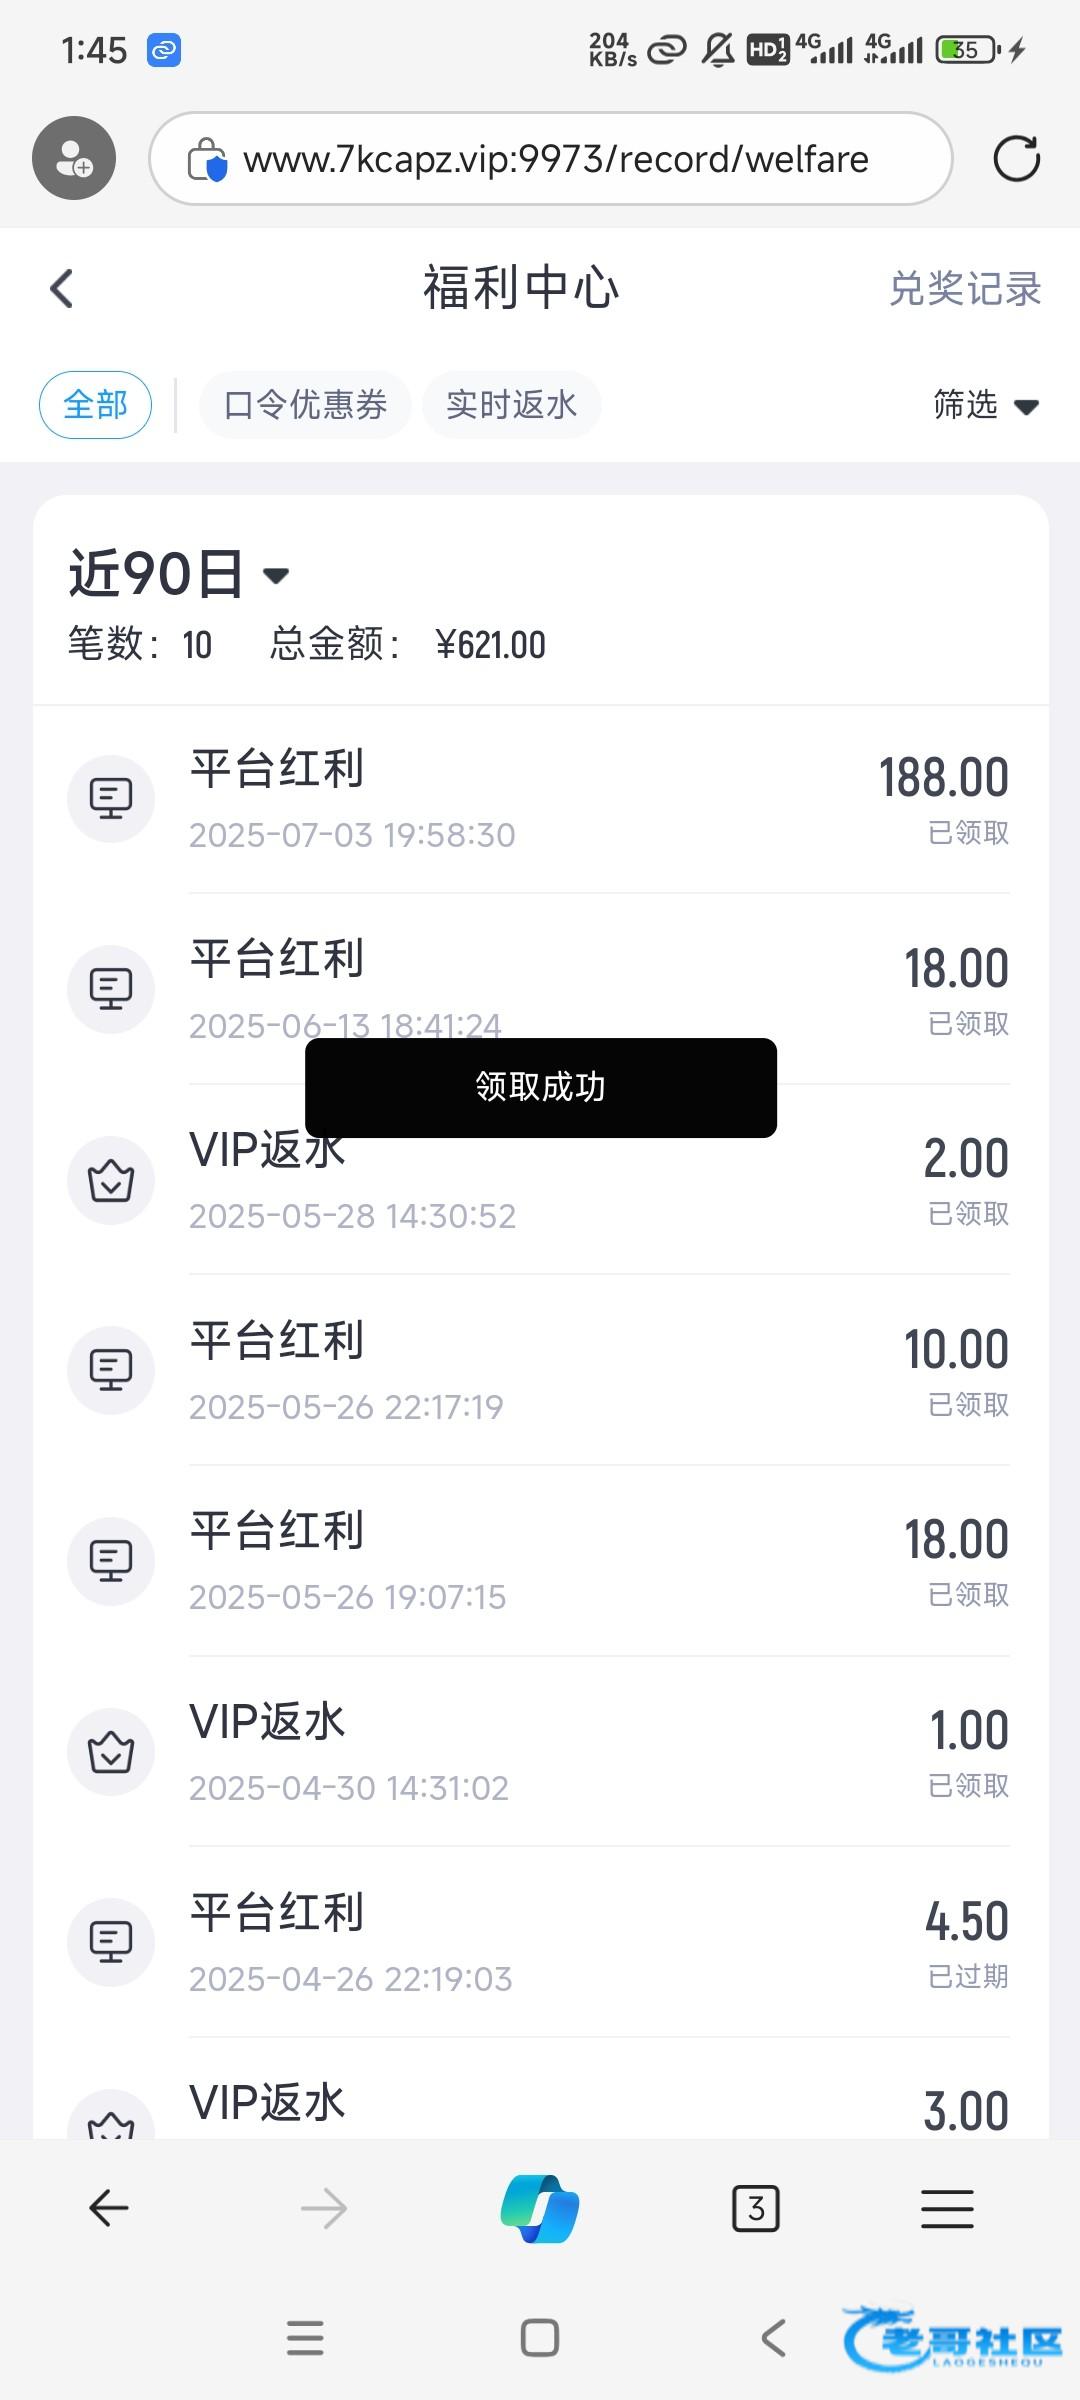Image resolution: width=1080 pixels, height=2400 pixels.
Task: Tap the site security lock icon
Action: (207, 160)
